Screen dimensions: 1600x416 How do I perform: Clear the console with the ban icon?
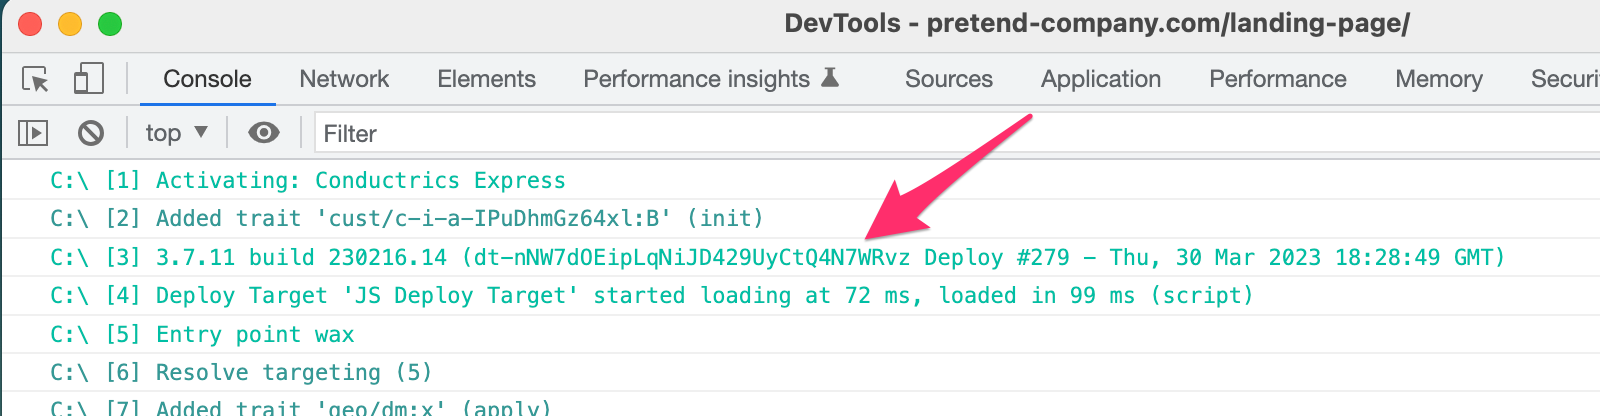tap(91, 133)
